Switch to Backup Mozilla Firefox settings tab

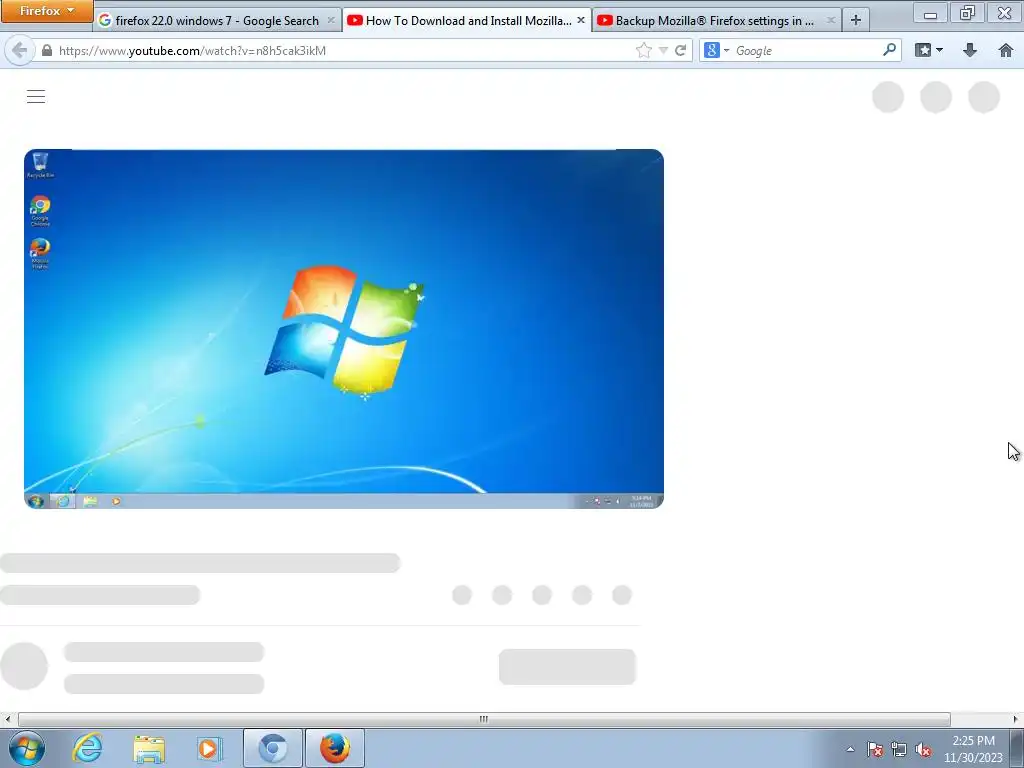point(717,20)
